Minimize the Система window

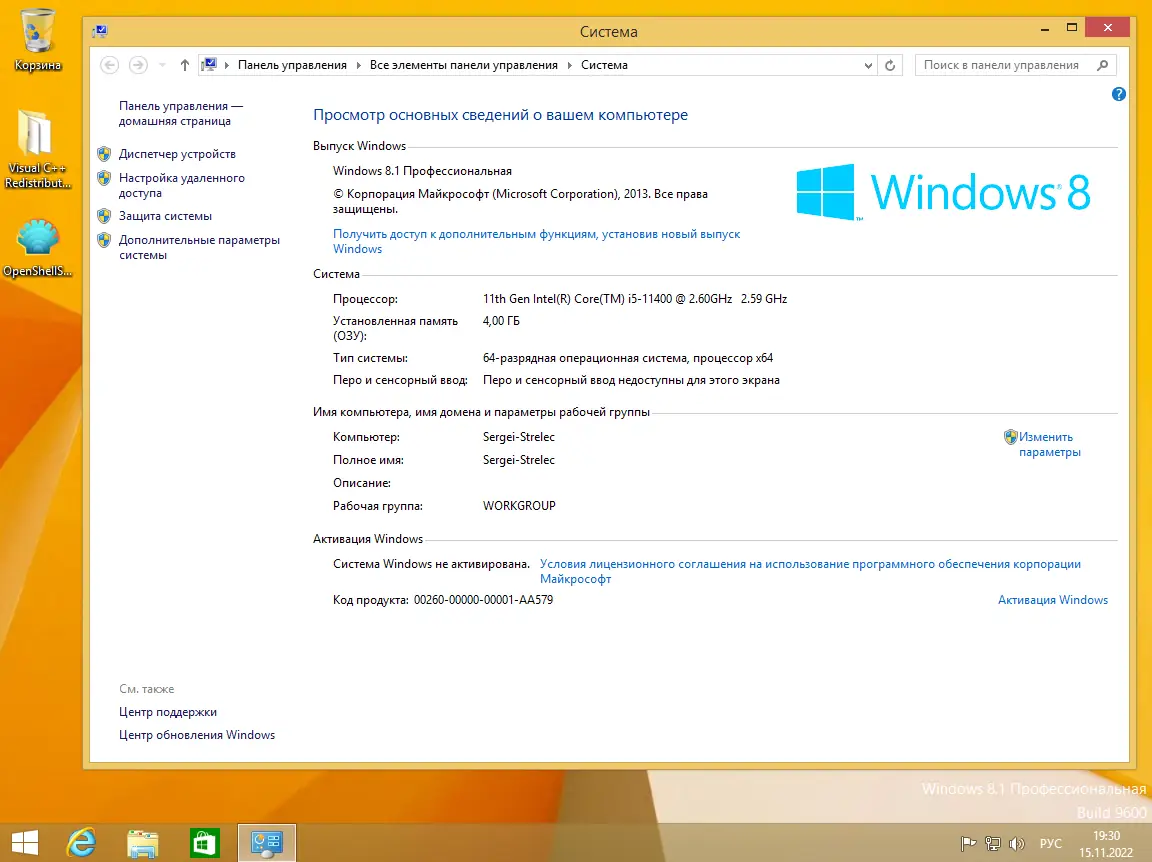pos(1044,28)
